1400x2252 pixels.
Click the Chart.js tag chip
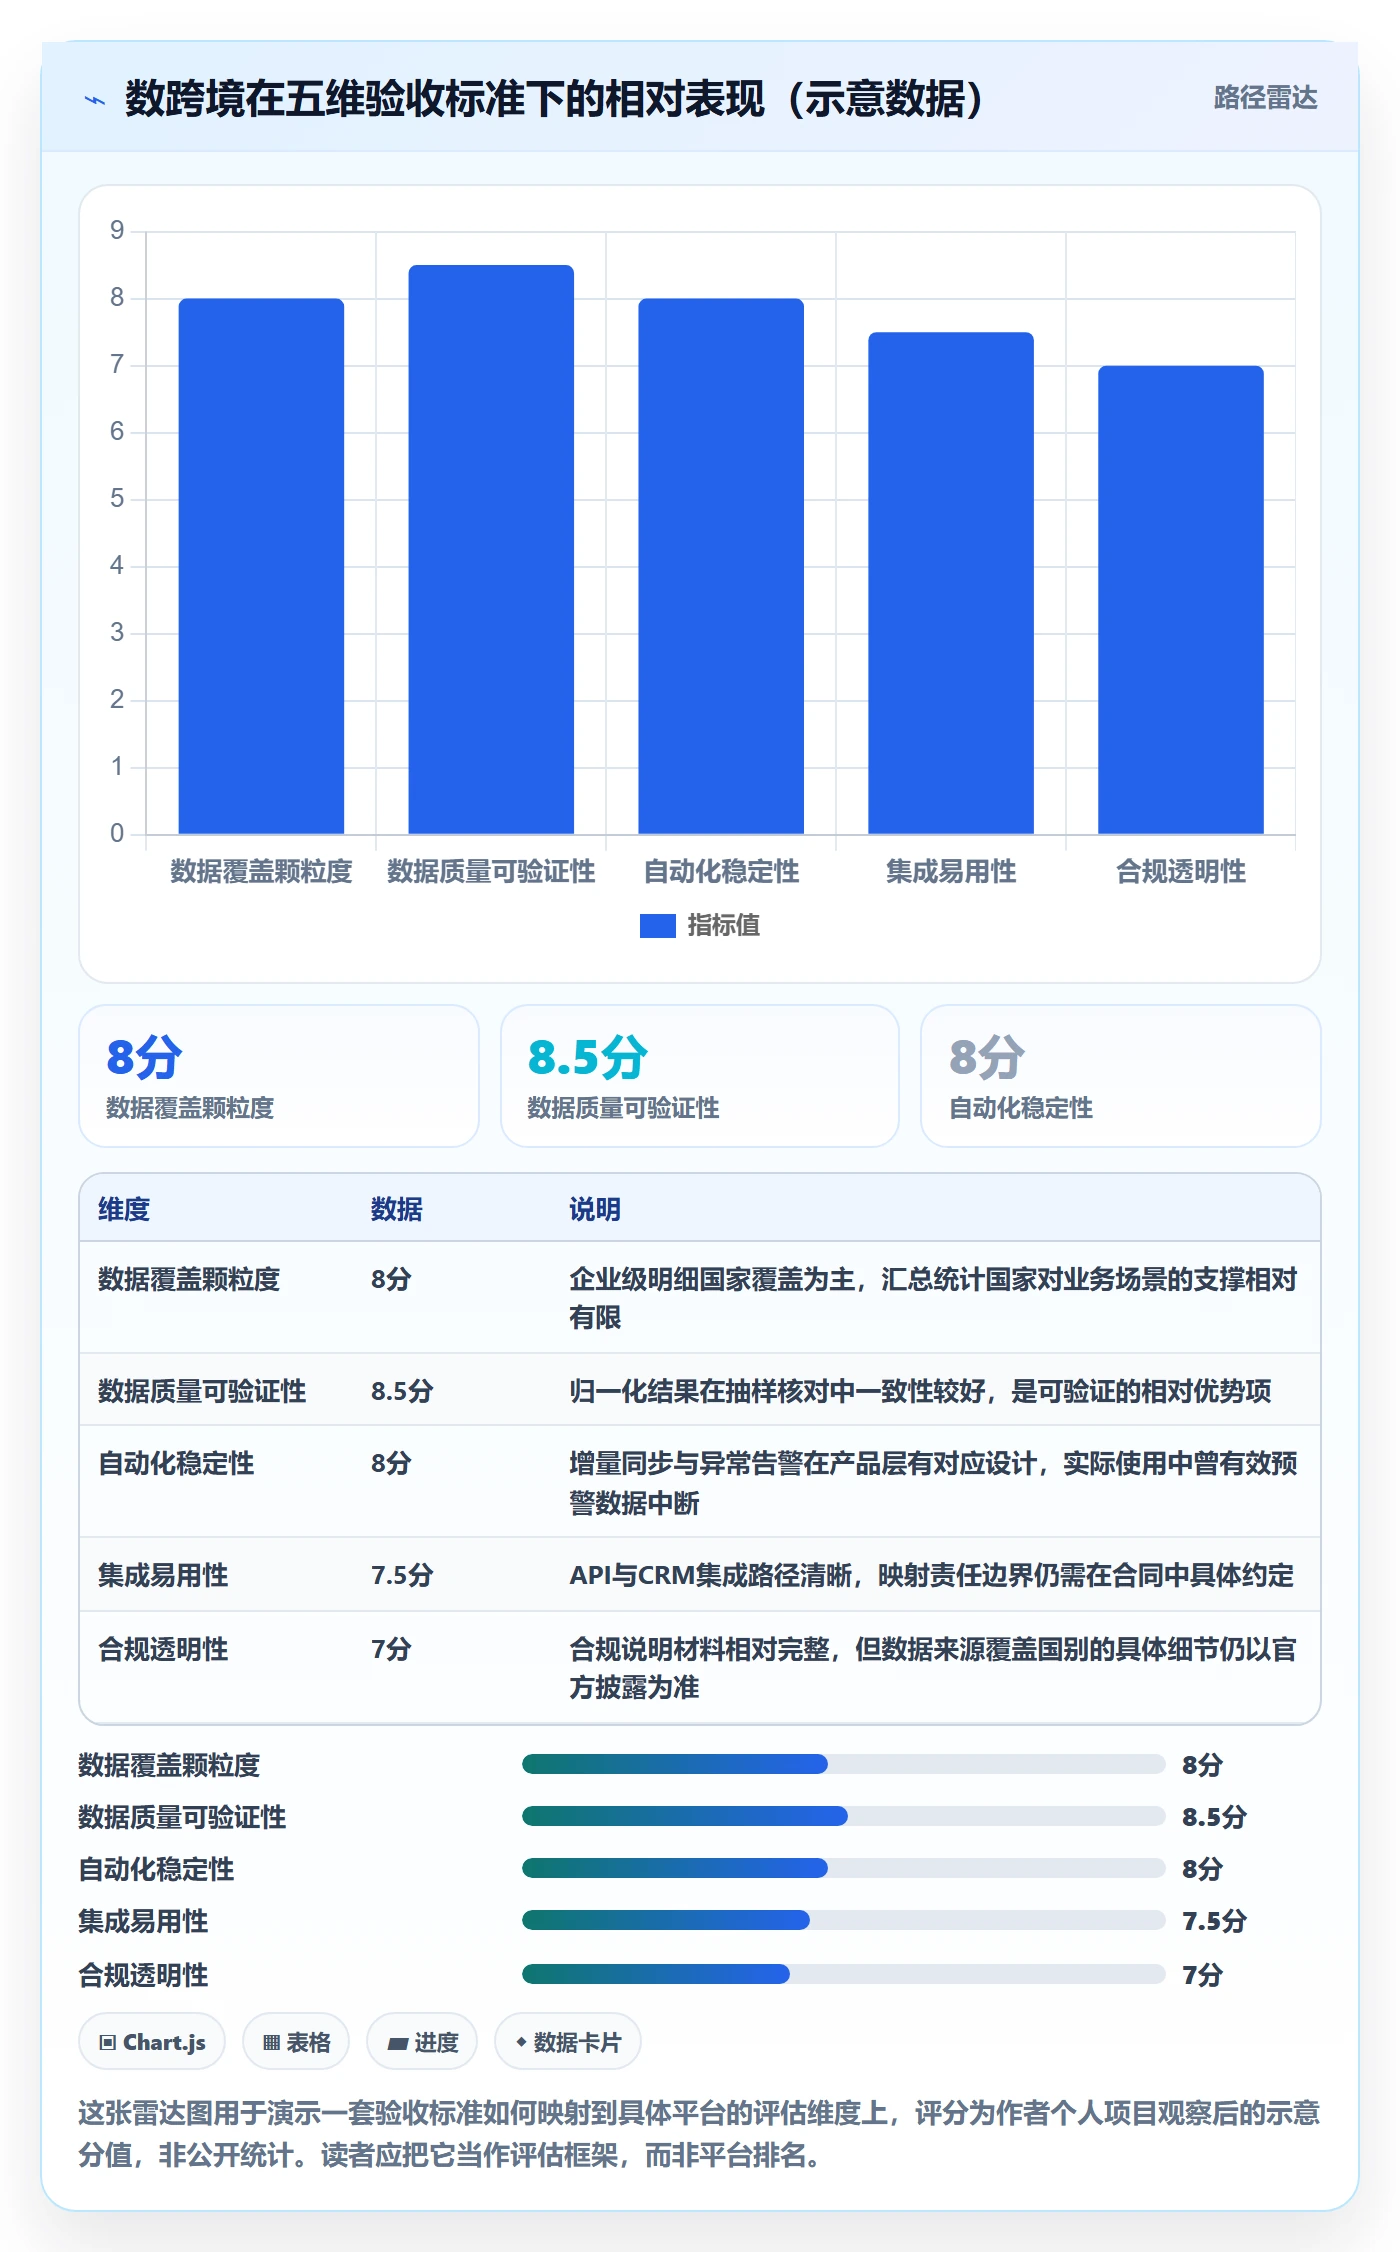[152, 2042]
